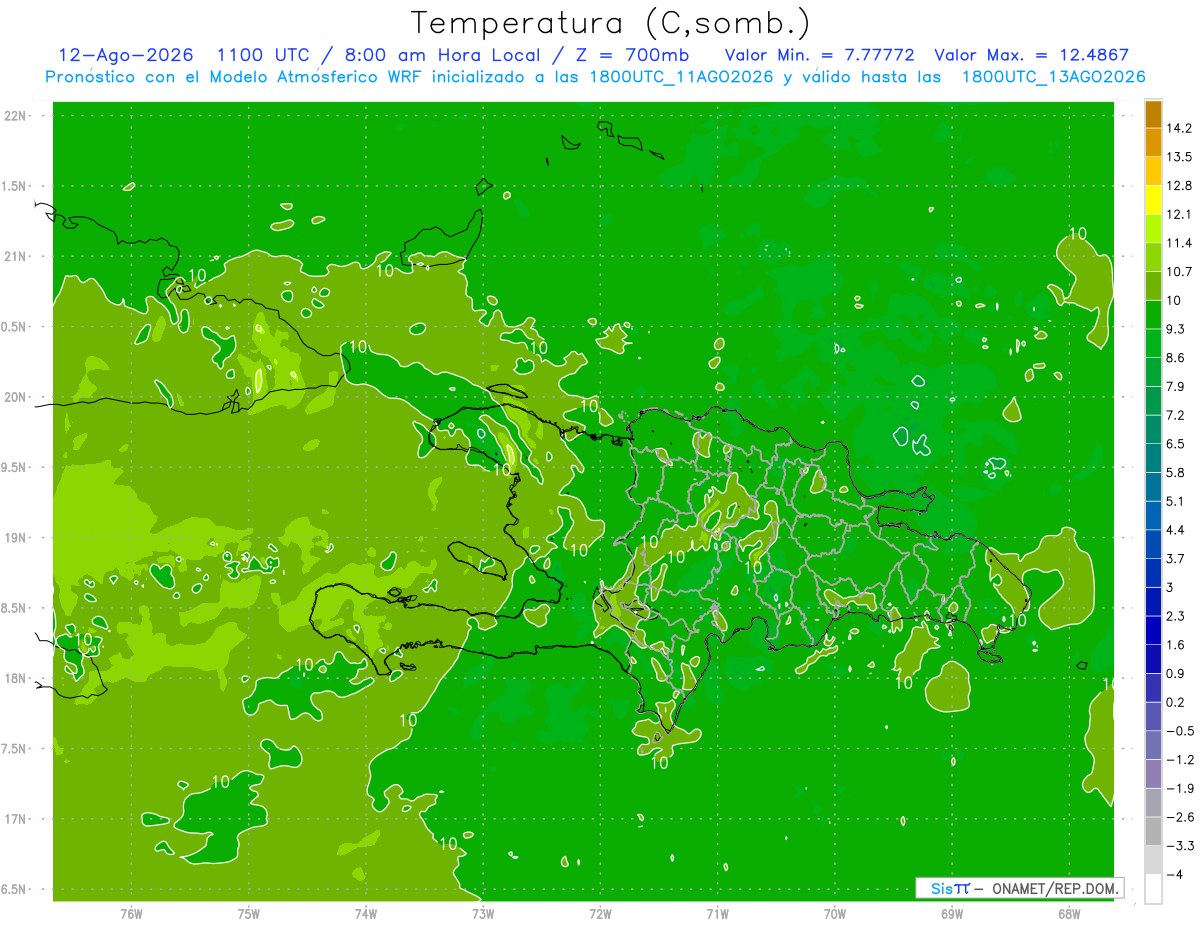The image size is (1200, 927).
Task: Click the deep blue swatch between 2.3 and 1.6
Action: click(1153, 630)
